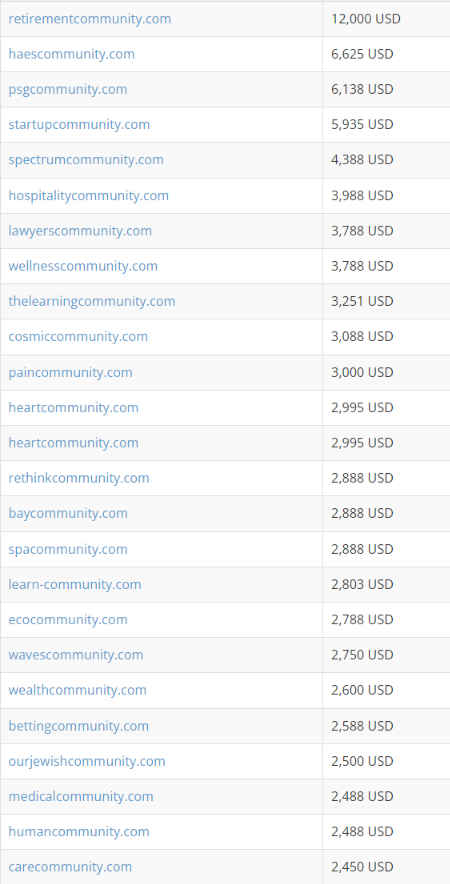Select hospitalitycommunity.com domain
The width and height of the screenshot is (450, 884).
coord(89,196)
